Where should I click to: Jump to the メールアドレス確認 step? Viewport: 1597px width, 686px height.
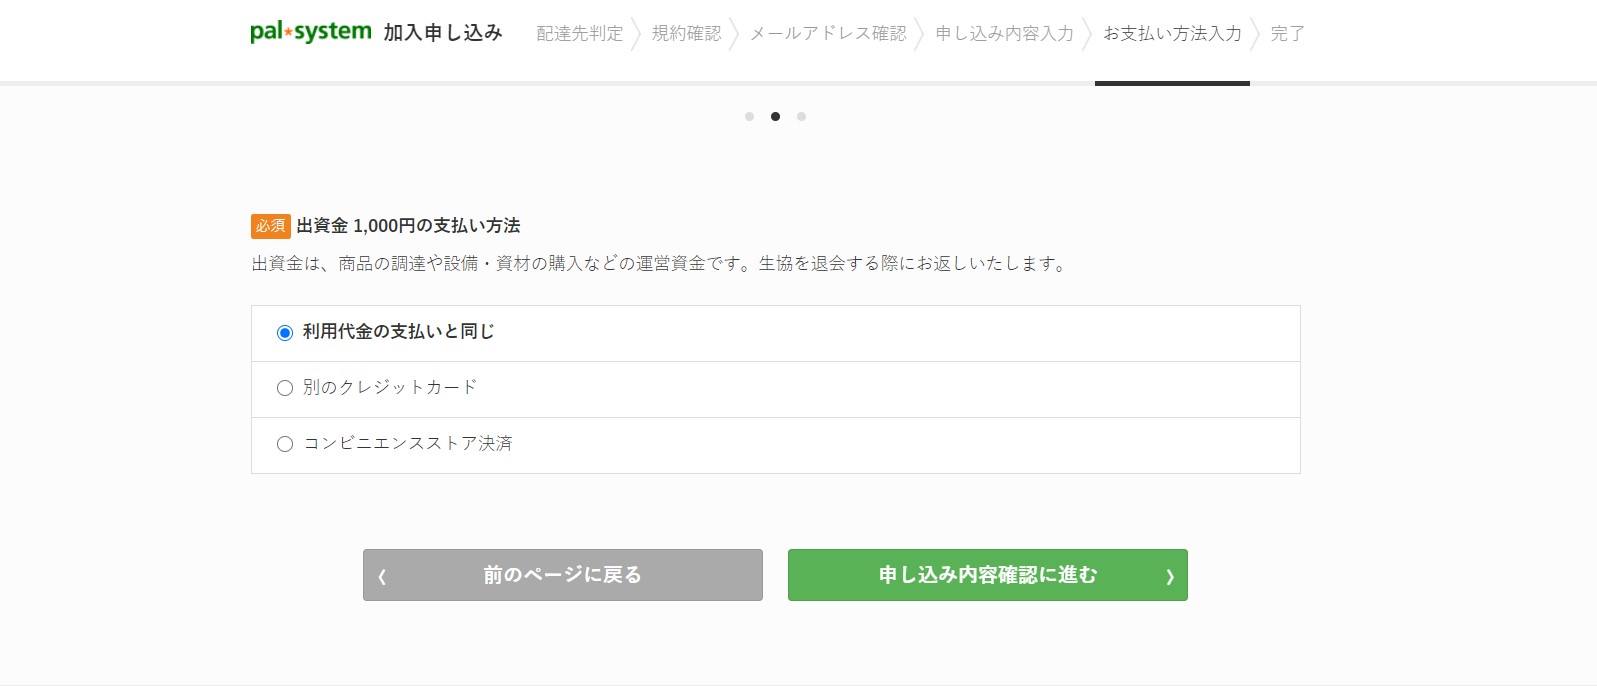pyautogui.click(x=828, y=34)
